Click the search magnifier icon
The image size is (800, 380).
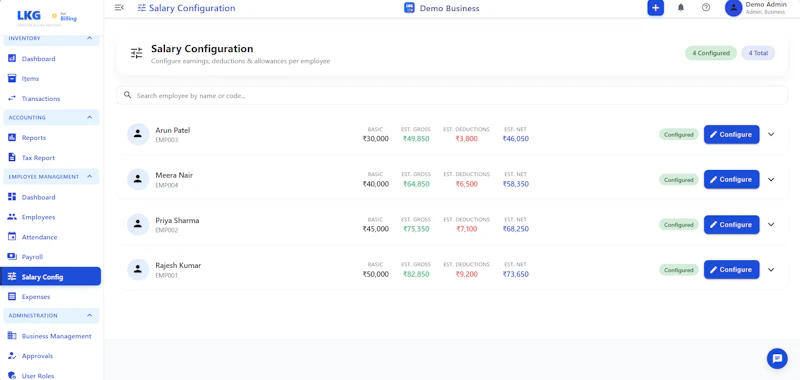coord(128,95)
